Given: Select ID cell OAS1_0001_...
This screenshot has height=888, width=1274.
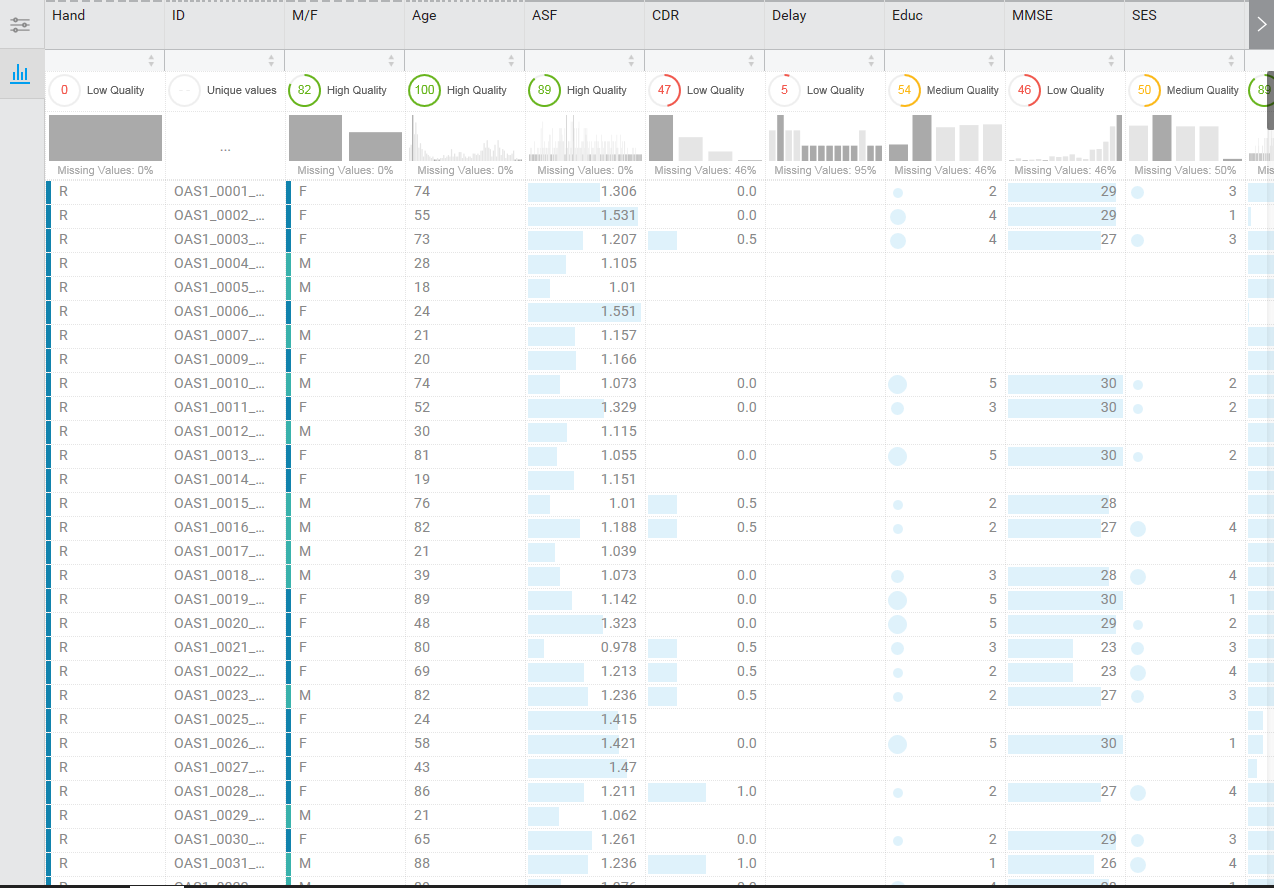Looking at the screenshot, I should (x=219, y=191).
